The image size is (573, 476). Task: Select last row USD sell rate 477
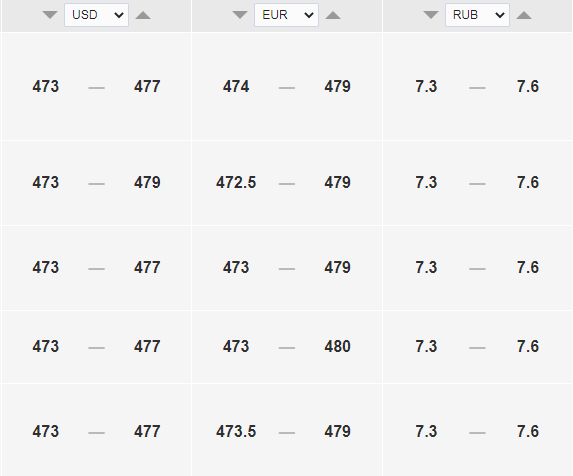coord(147,431)
